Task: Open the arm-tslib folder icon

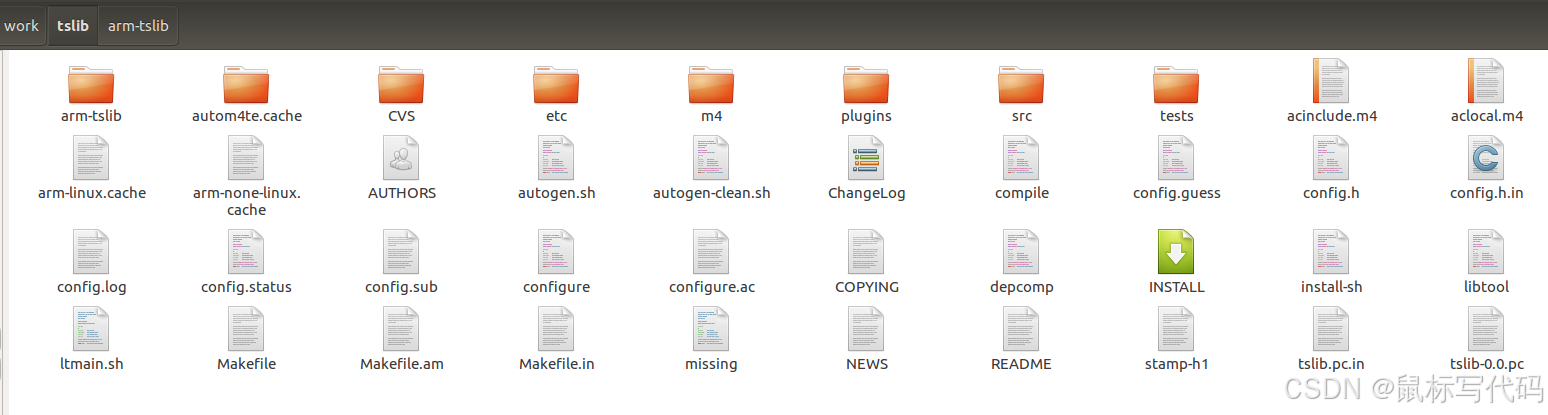Action: (91, 84)
